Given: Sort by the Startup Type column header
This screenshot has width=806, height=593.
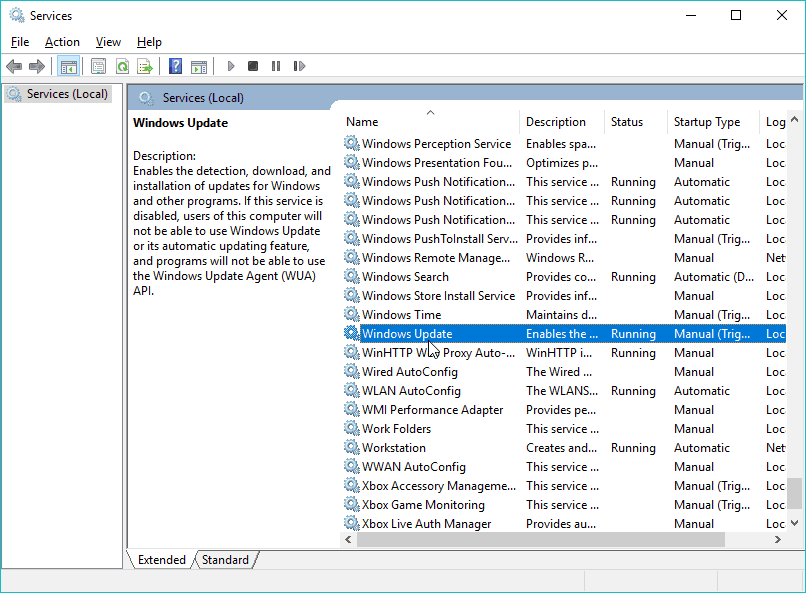Looking at the screenshot, I should point(713,122).
